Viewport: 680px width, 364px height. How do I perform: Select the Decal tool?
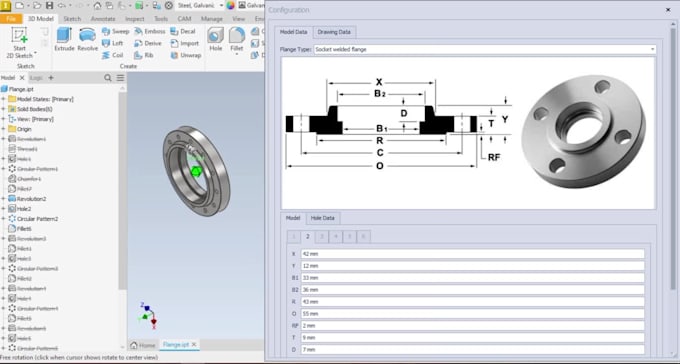(183, 31)
